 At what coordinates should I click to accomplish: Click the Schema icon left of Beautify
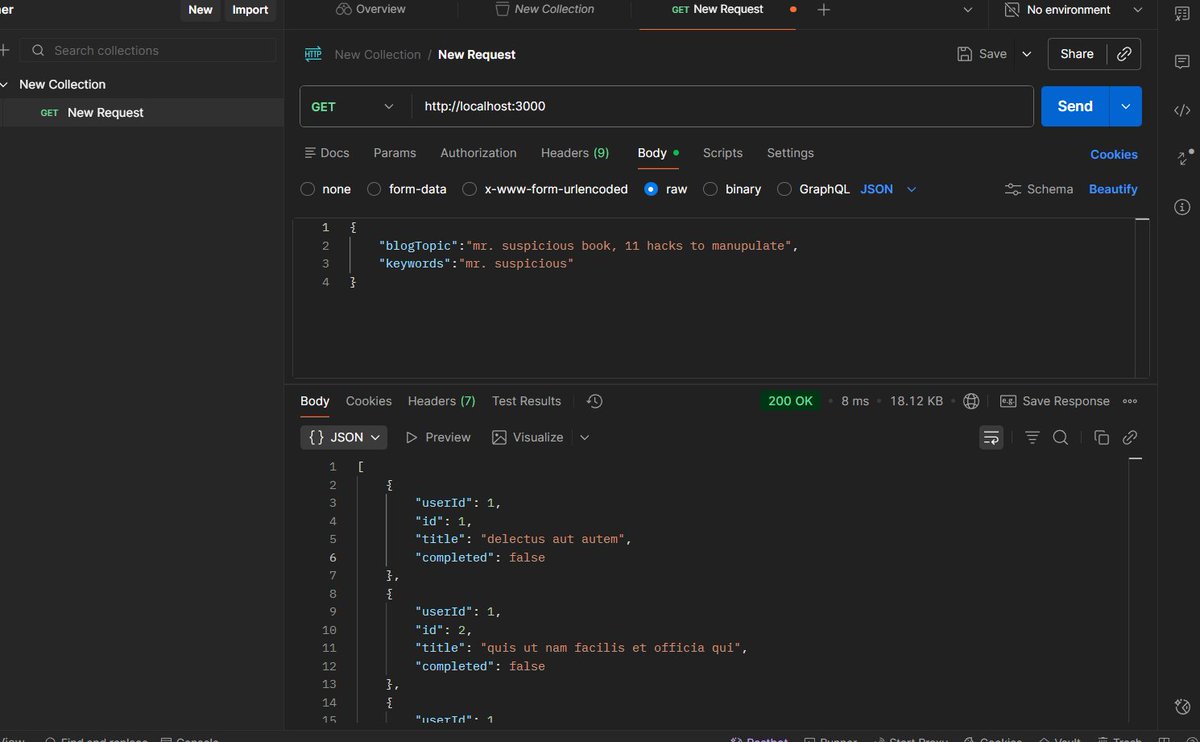[x=1012, y=189]
